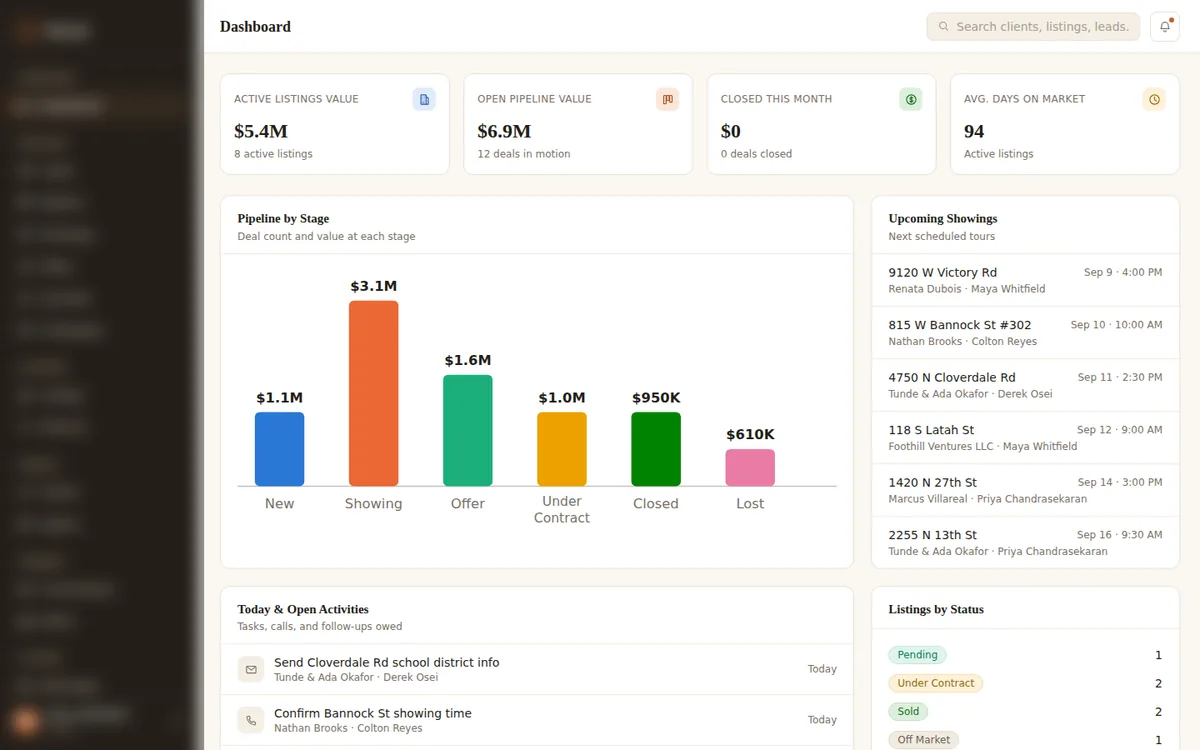Viewport: 1200px width, 750px height.
Task: Click Renata Dubois · Maya Whitfield text
Action: (967, 289)
